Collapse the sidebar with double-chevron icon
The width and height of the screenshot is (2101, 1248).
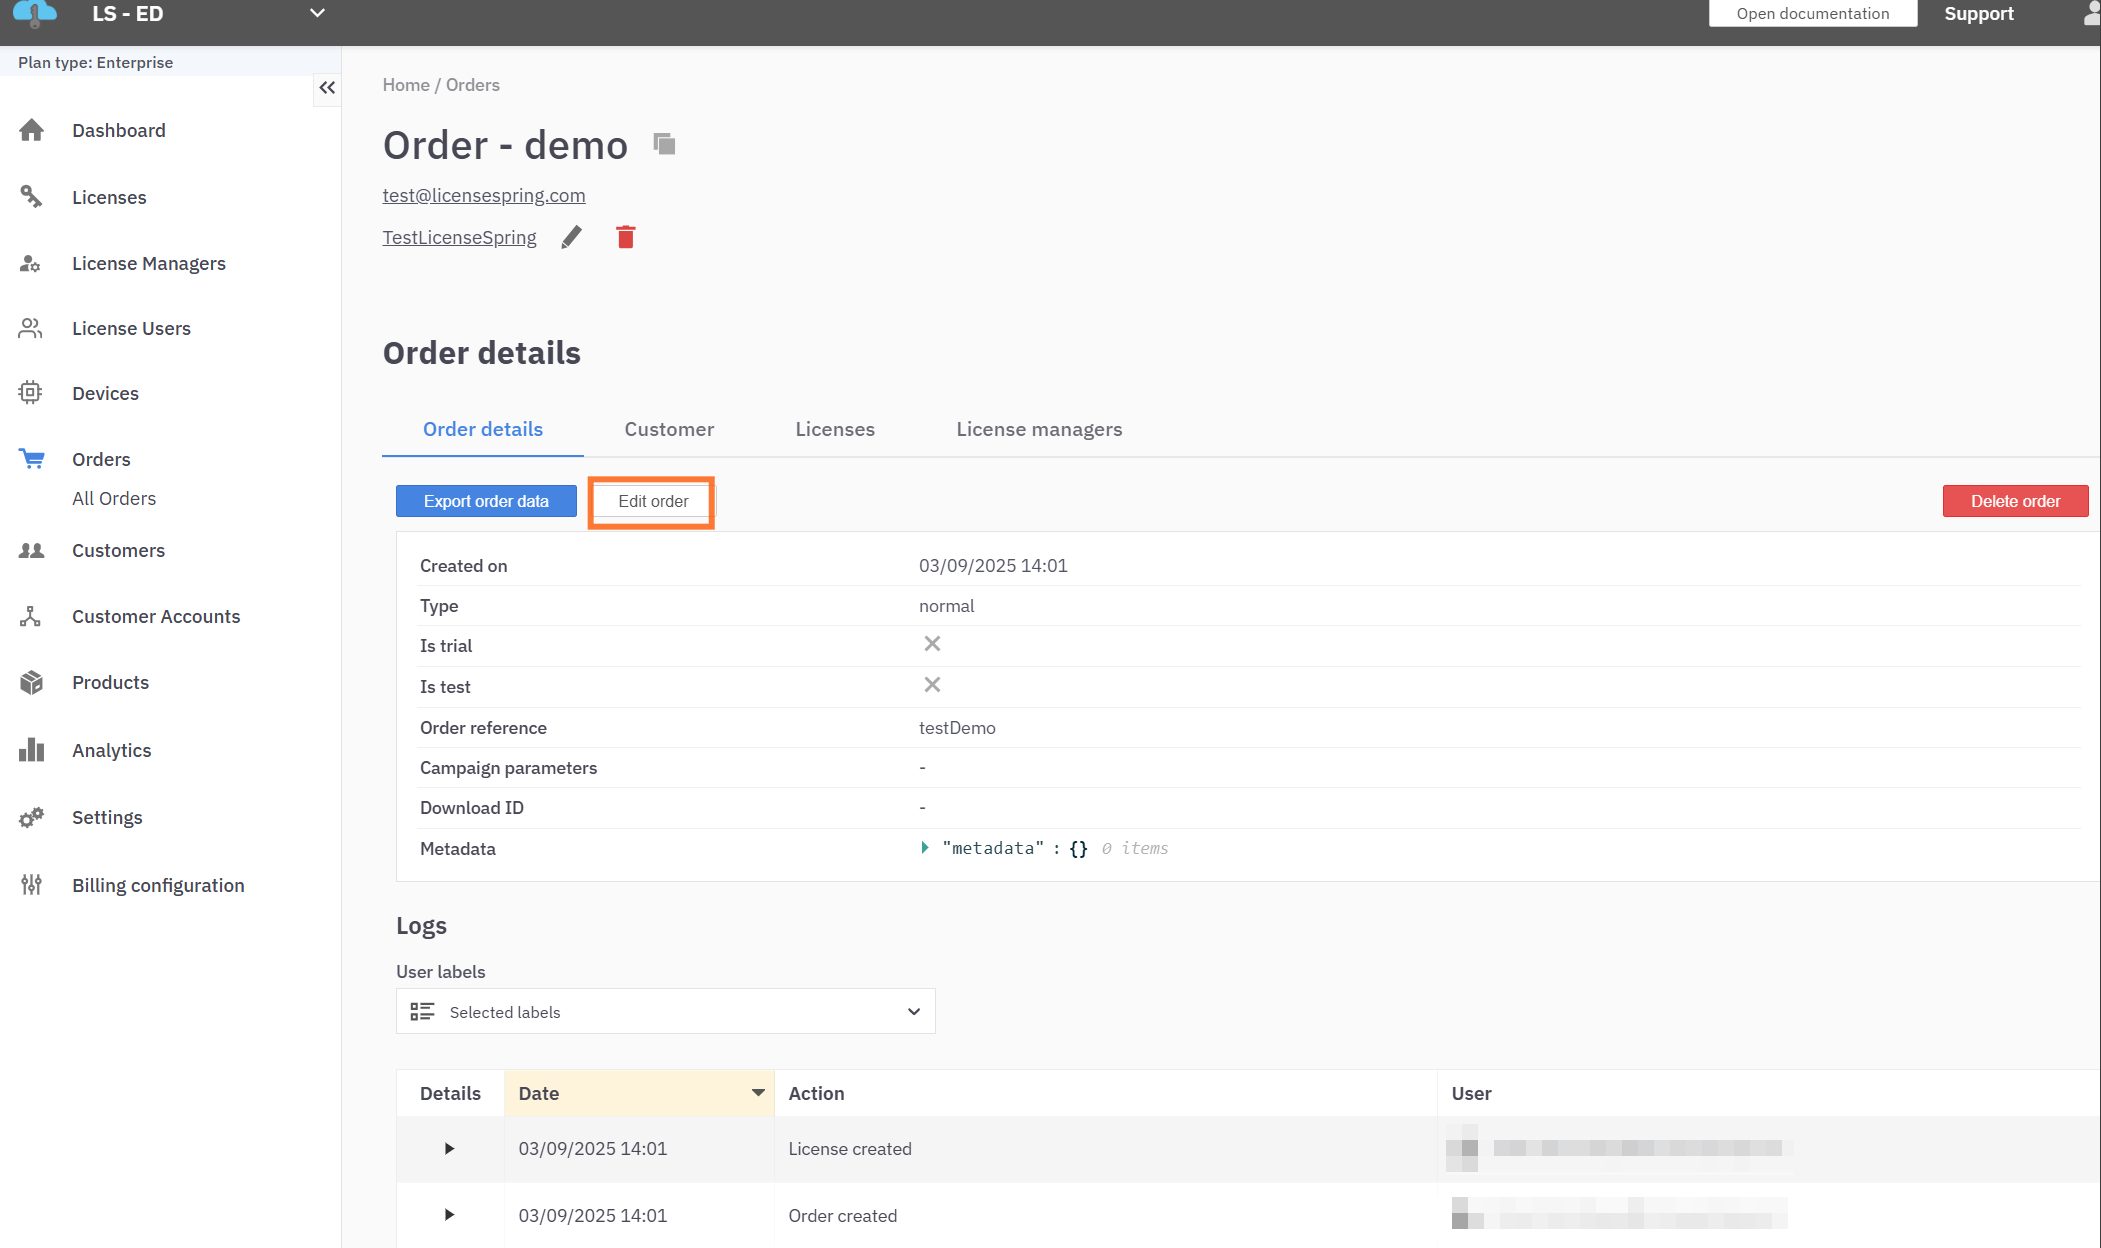click(327, 88)
